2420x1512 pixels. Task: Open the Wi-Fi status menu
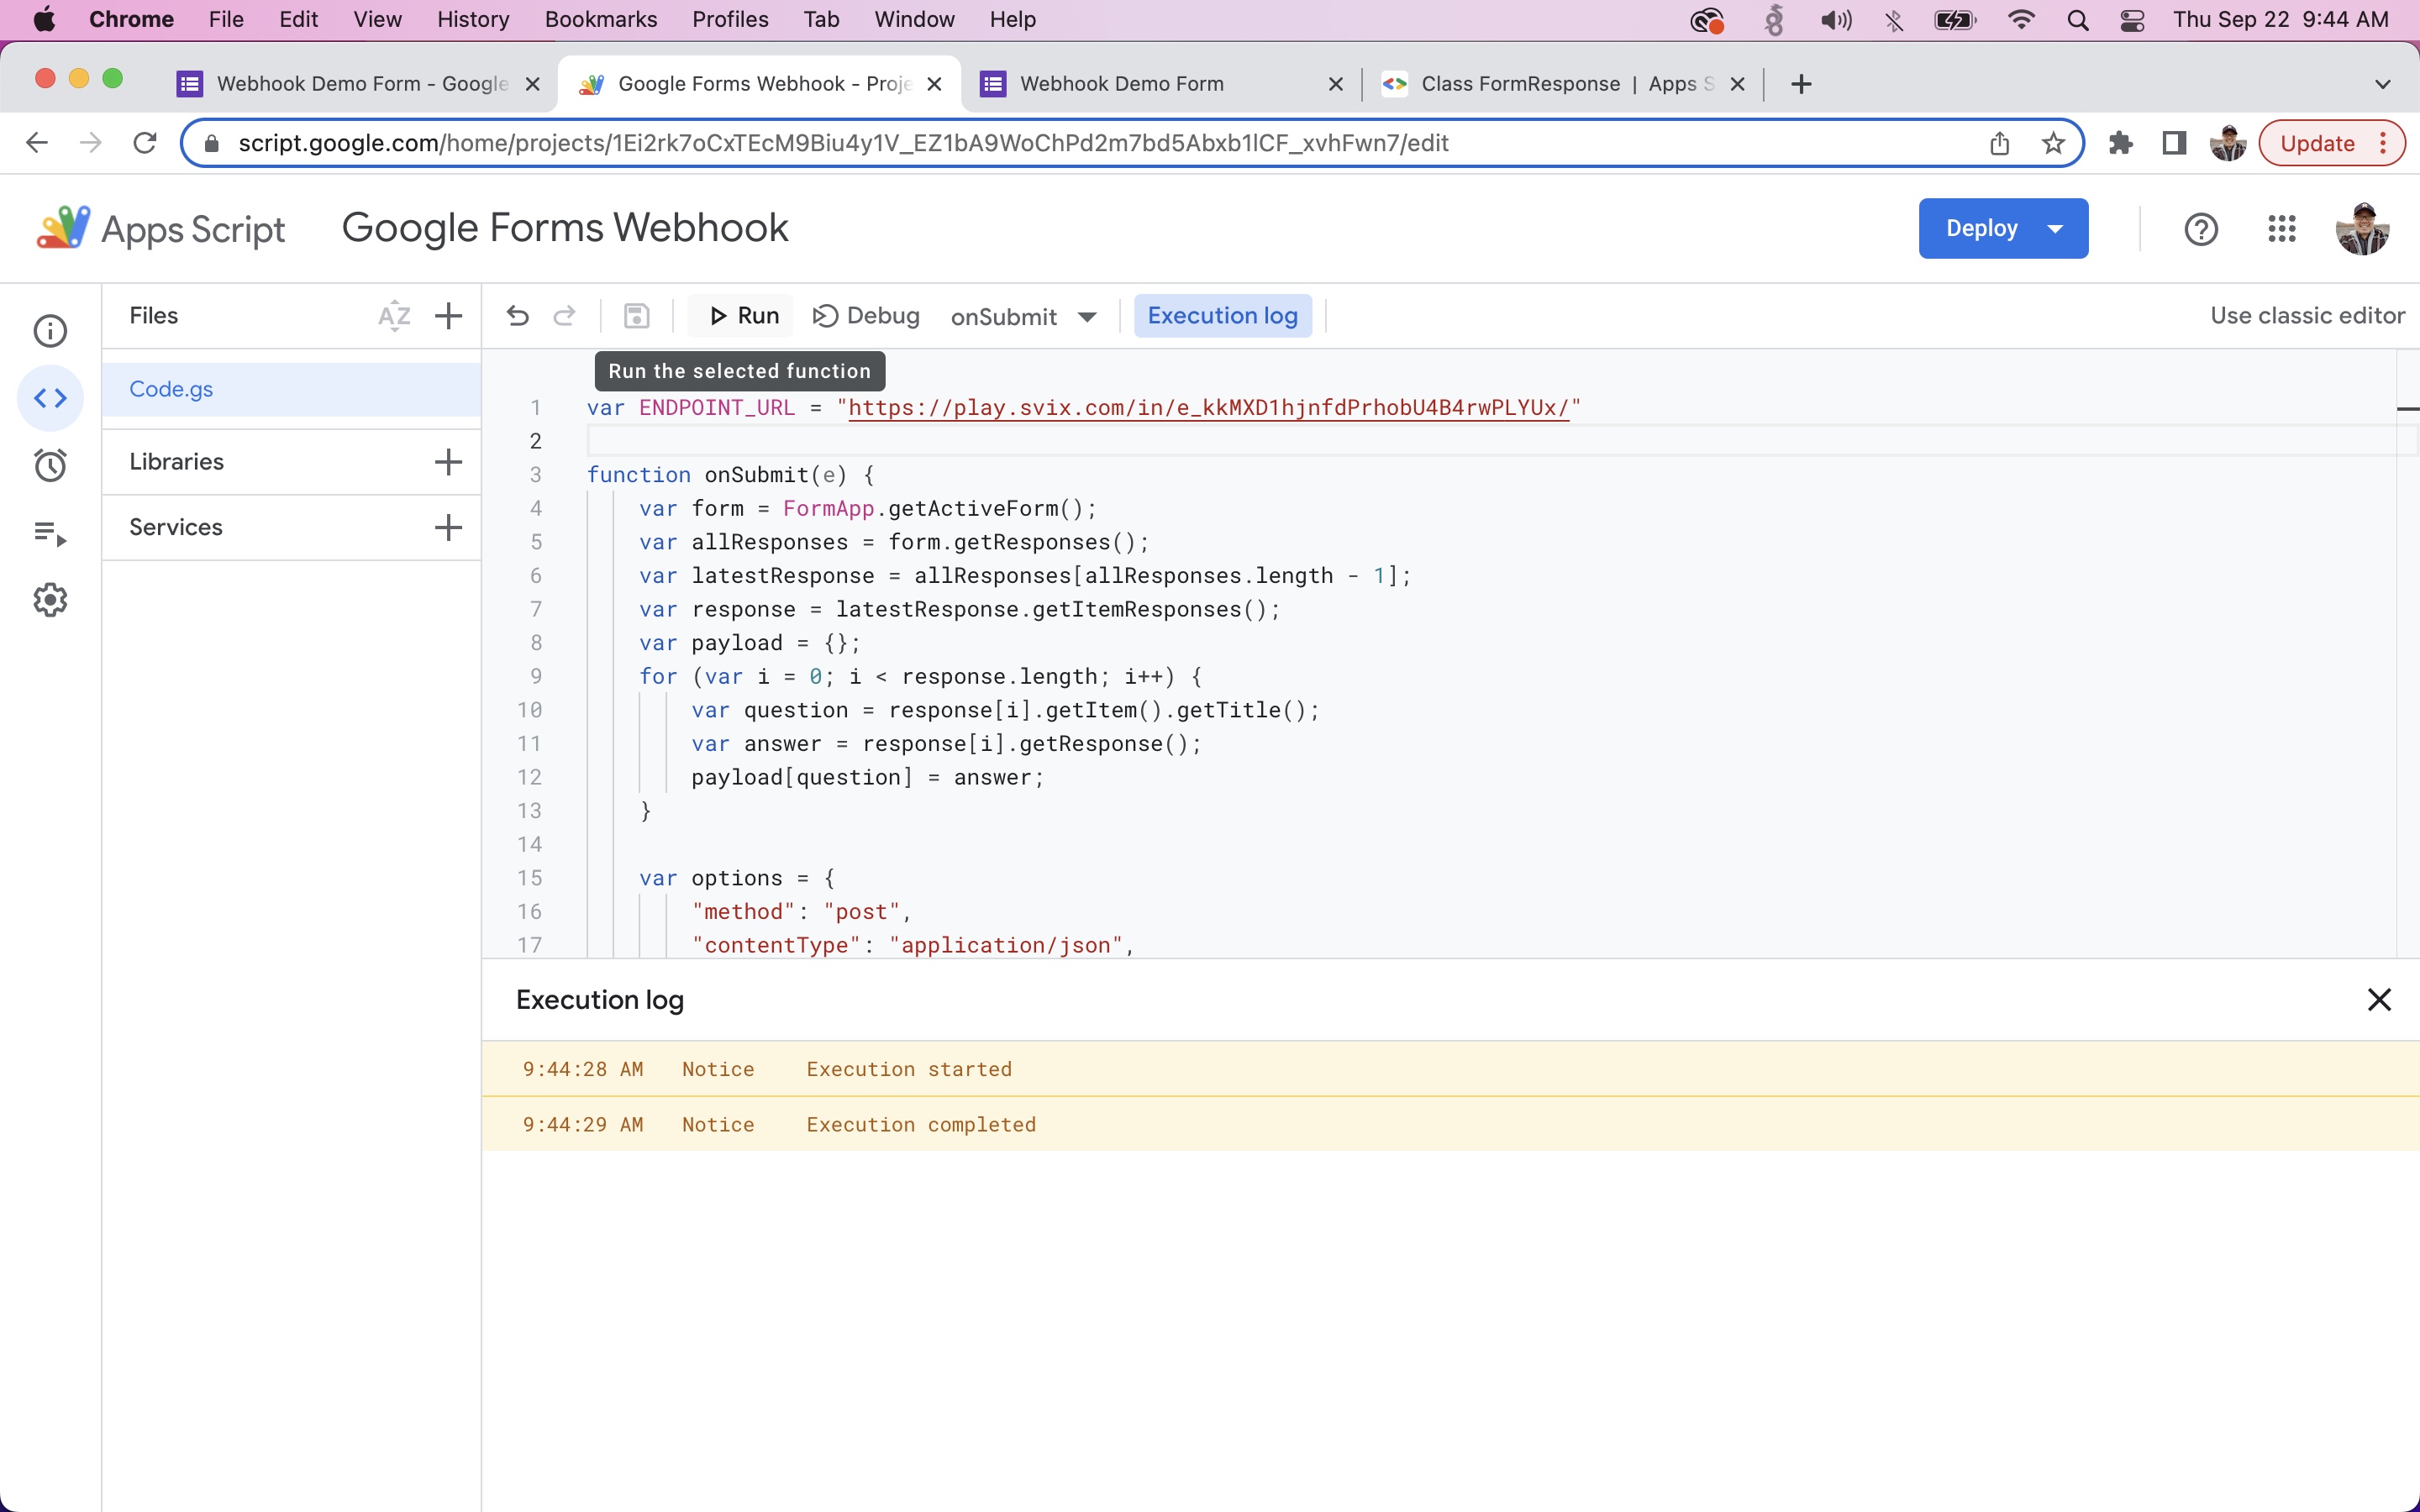(2021, 20)
